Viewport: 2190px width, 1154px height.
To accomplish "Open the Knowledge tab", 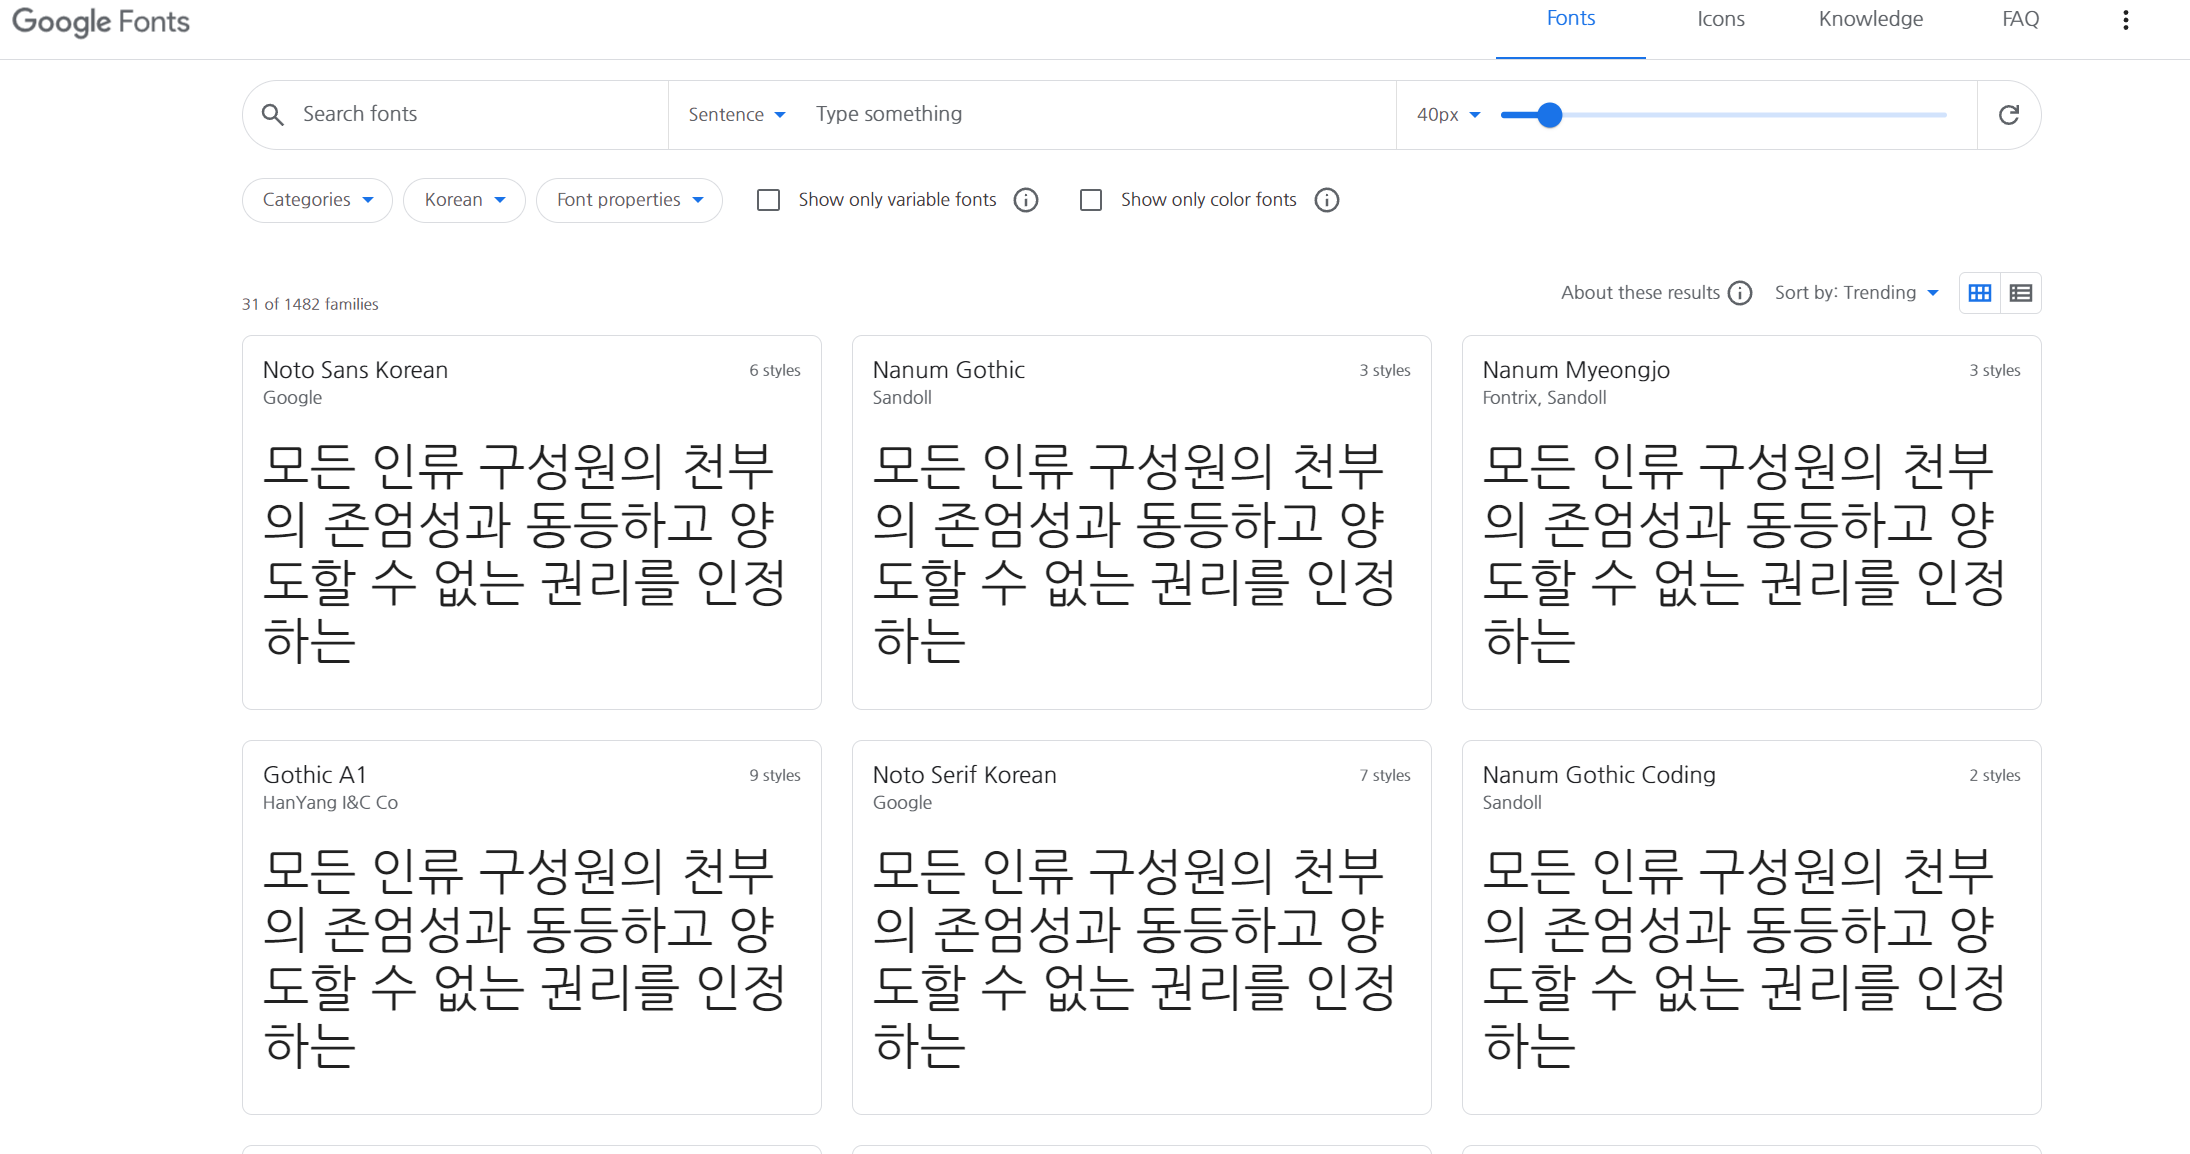I will click(x=1871, y=19).
